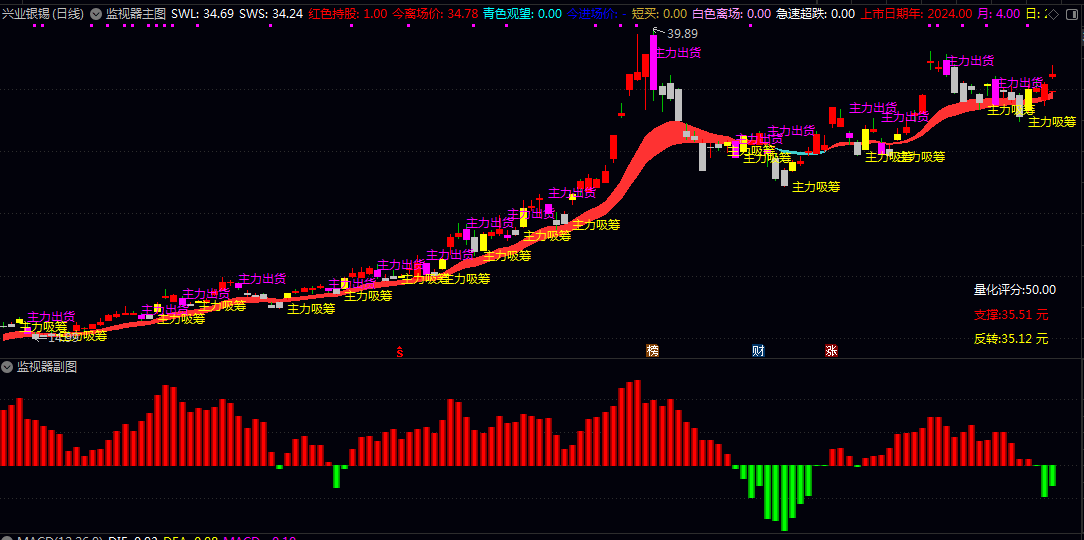Screen dimensions: 1084x540
Task: Open the 财 financial report marker
Action: click(758, 351)
